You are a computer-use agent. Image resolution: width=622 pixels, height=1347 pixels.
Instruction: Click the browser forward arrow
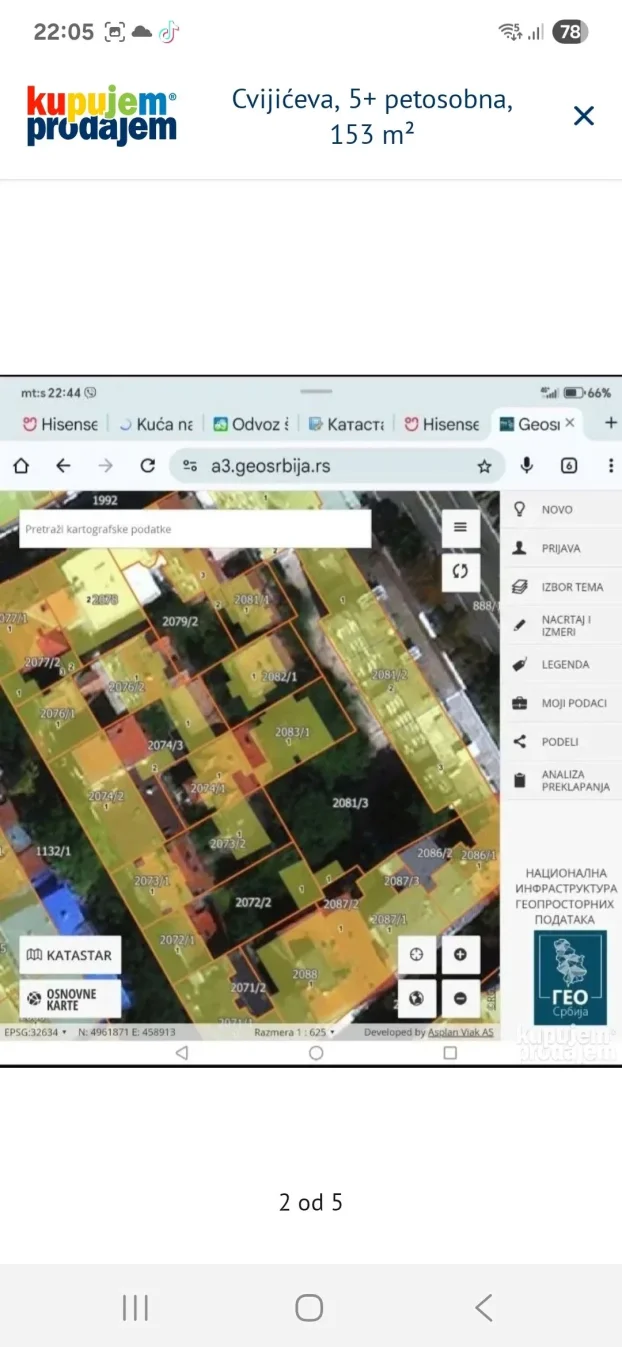106,465
